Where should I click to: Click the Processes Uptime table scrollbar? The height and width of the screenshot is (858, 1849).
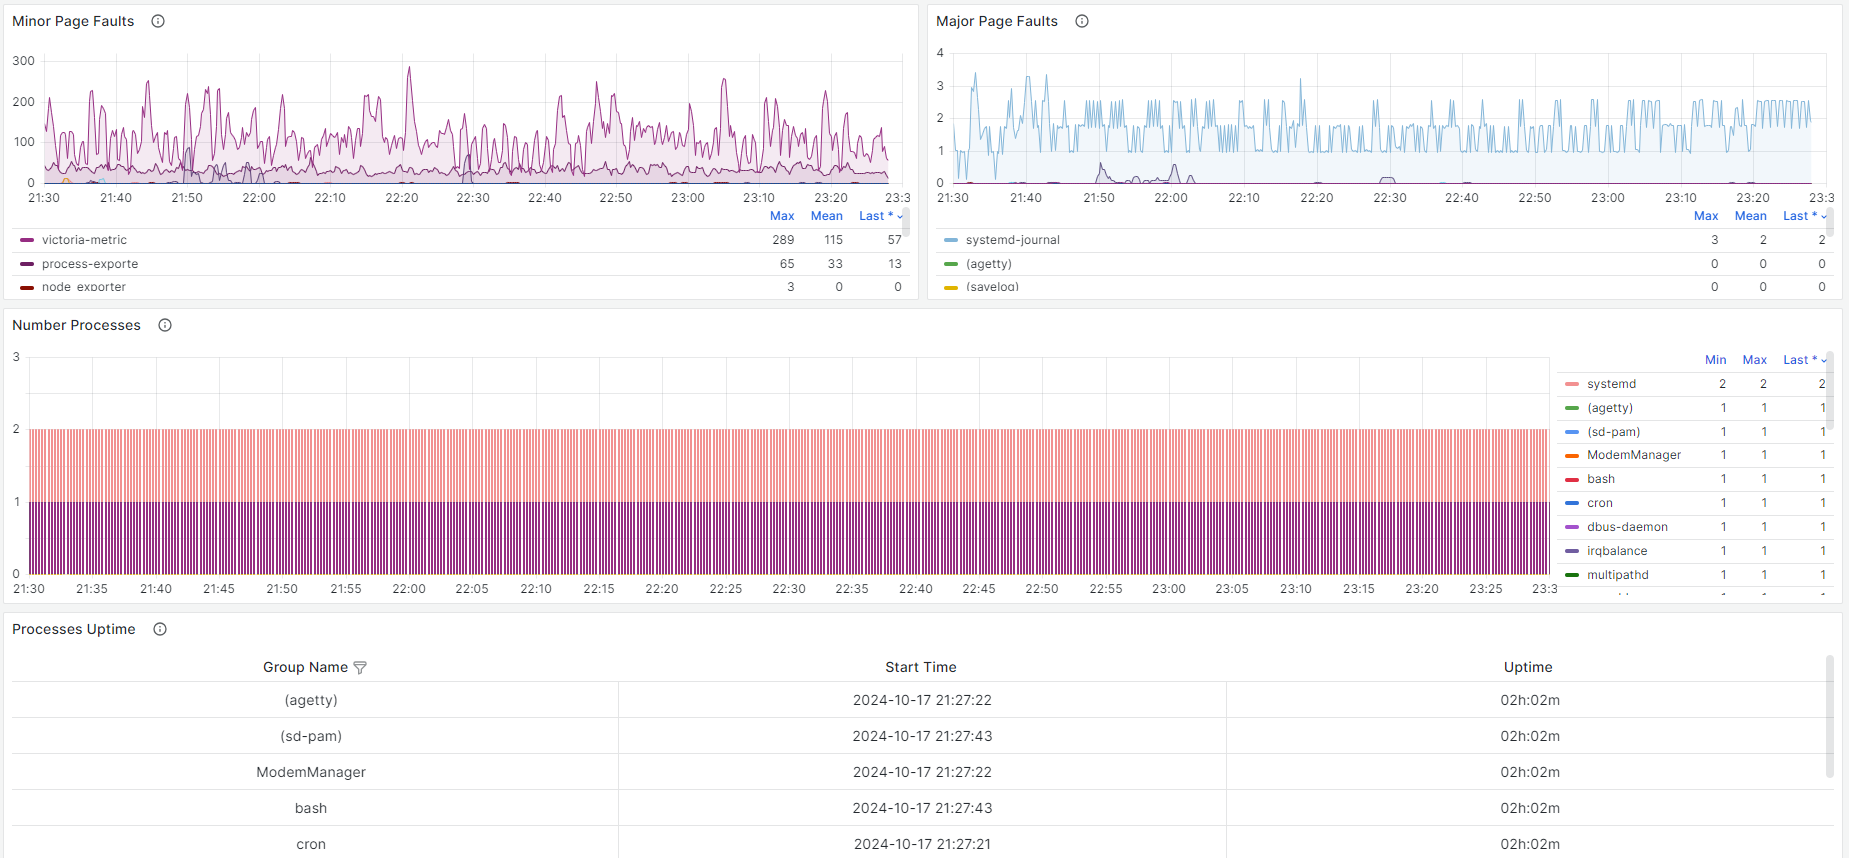click(1830, 716)
